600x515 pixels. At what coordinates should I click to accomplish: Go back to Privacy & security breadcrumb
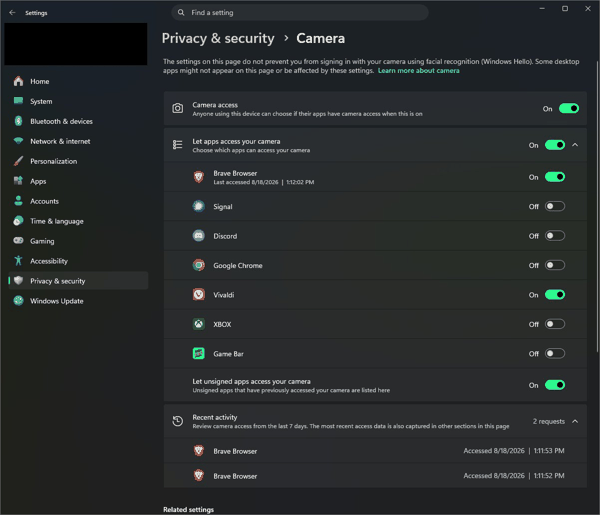(x=218, y=38)
